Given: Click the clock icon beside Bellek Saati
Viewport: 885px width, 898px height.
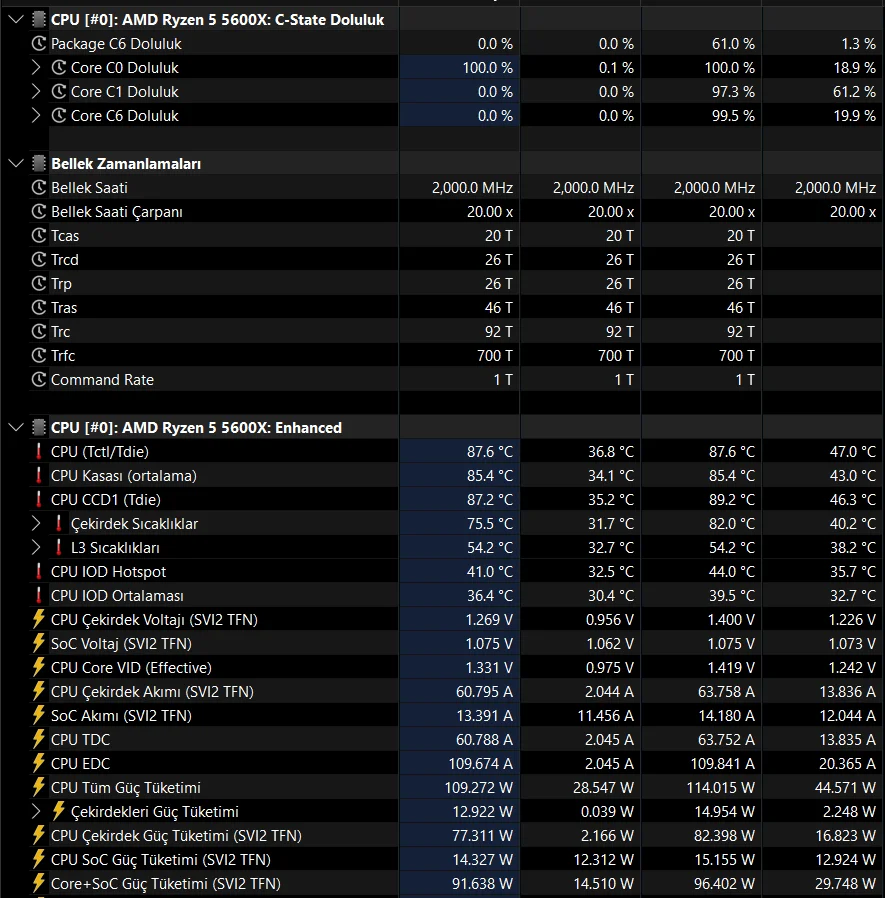Looking at the screenshot, I should pyautogui.click(x=38, y=188).
